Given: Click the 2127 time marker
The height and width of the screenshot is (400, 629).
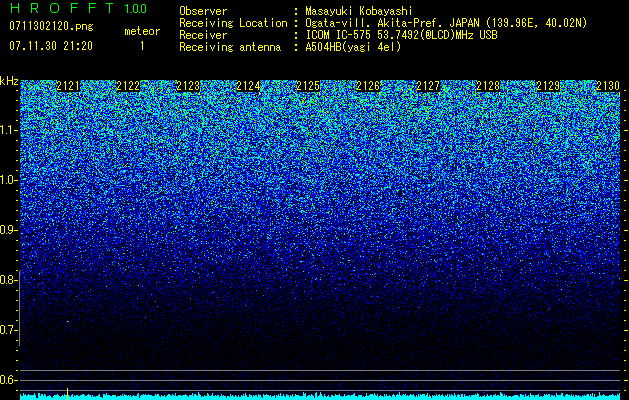Looking at the screenshot, I should [x=428, y=86].
